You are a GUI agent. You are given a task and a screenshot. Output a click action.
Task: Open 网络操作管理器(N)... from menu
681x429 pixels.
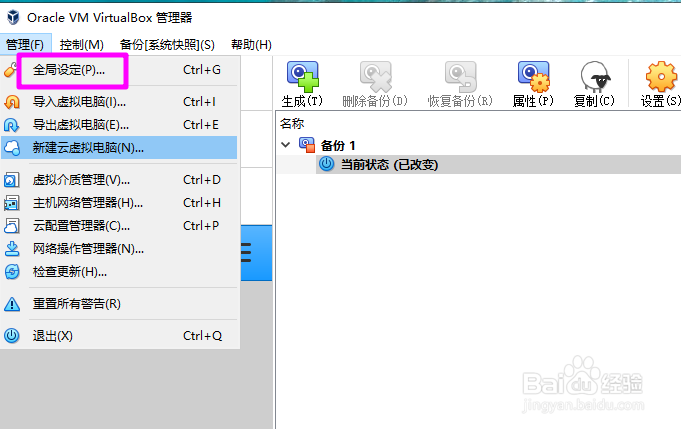119,248
